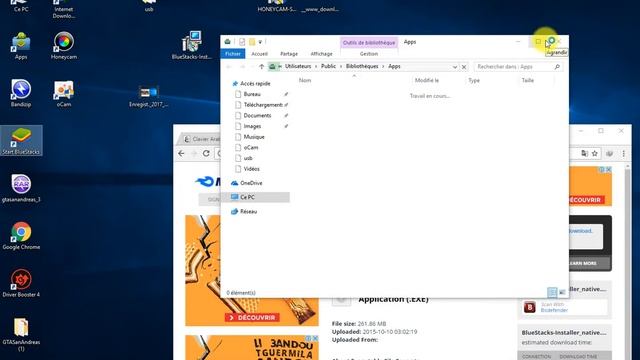
Task: Stop loading with the address bar X
Action: 464,67
